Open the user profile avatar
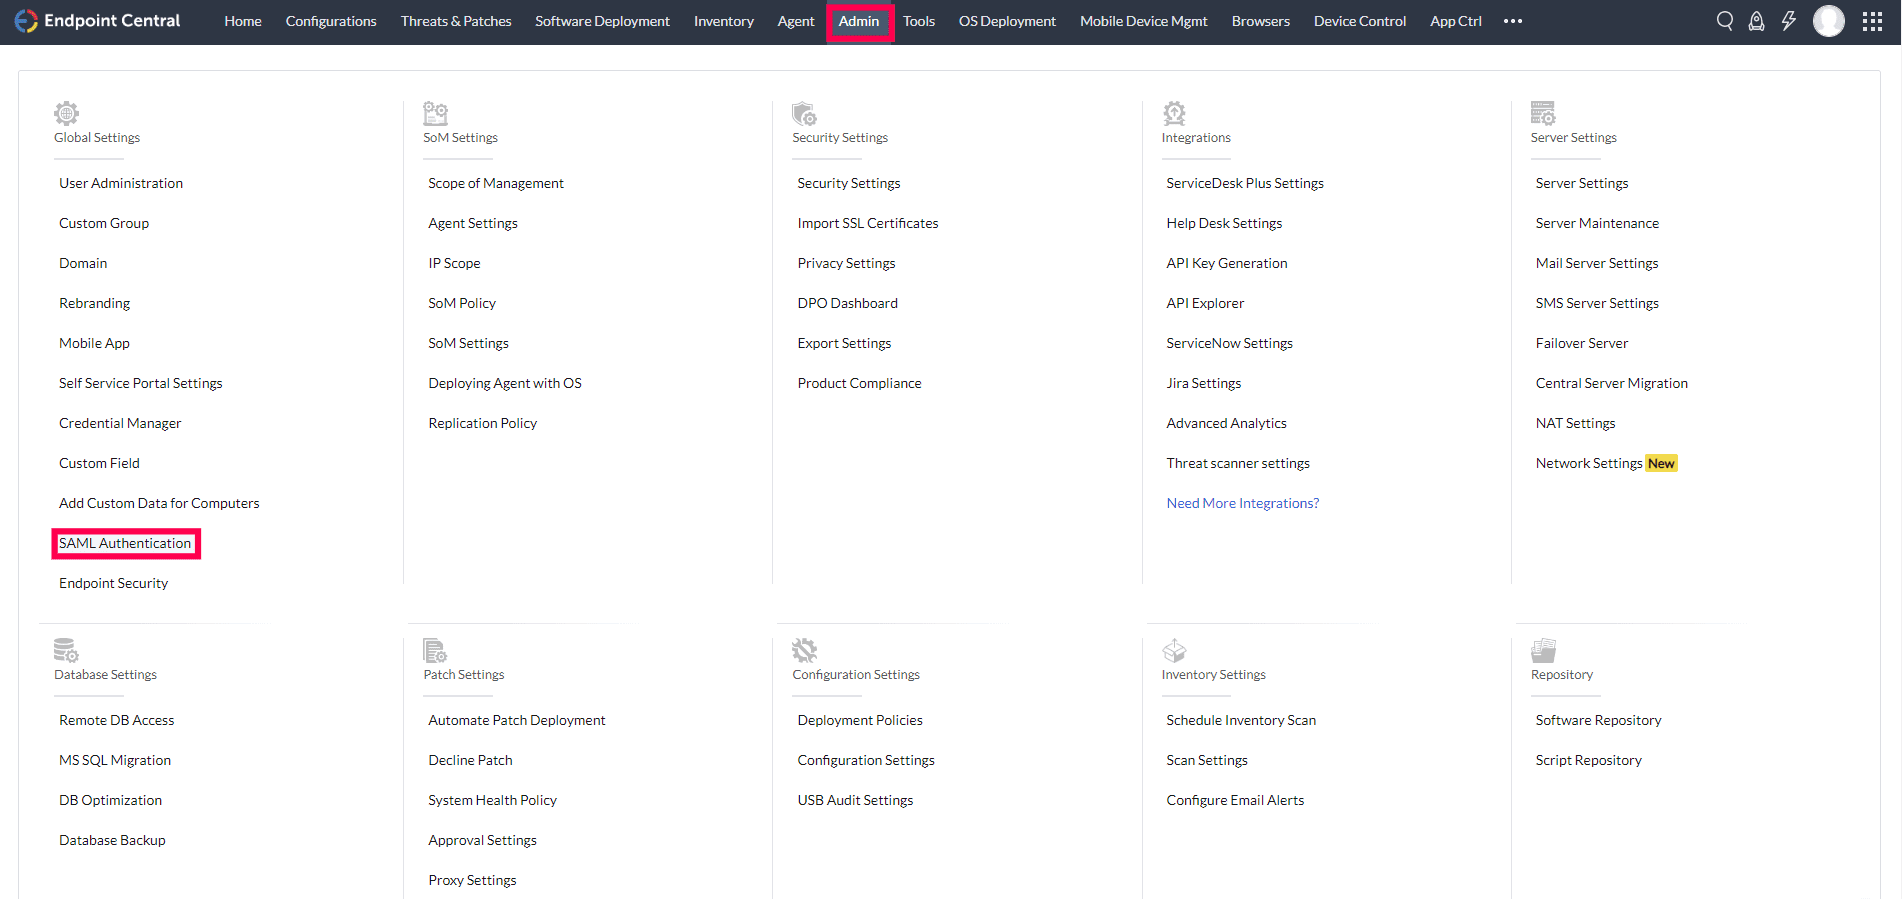This screenshot has width=1902, height=899. tap(1829, 21)
